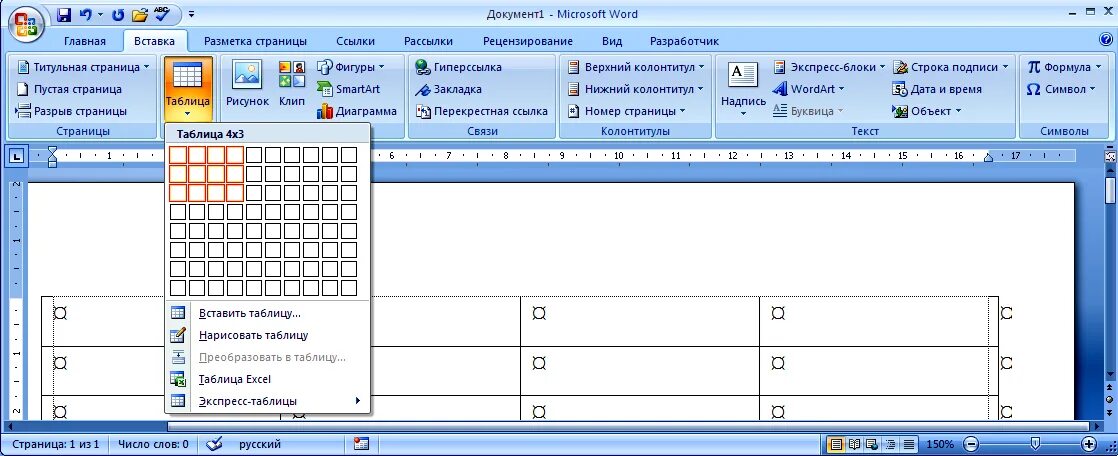Open the Рассылки ribbon tab
Viewport: 1118px width, 456px height.
coord(428,41)
